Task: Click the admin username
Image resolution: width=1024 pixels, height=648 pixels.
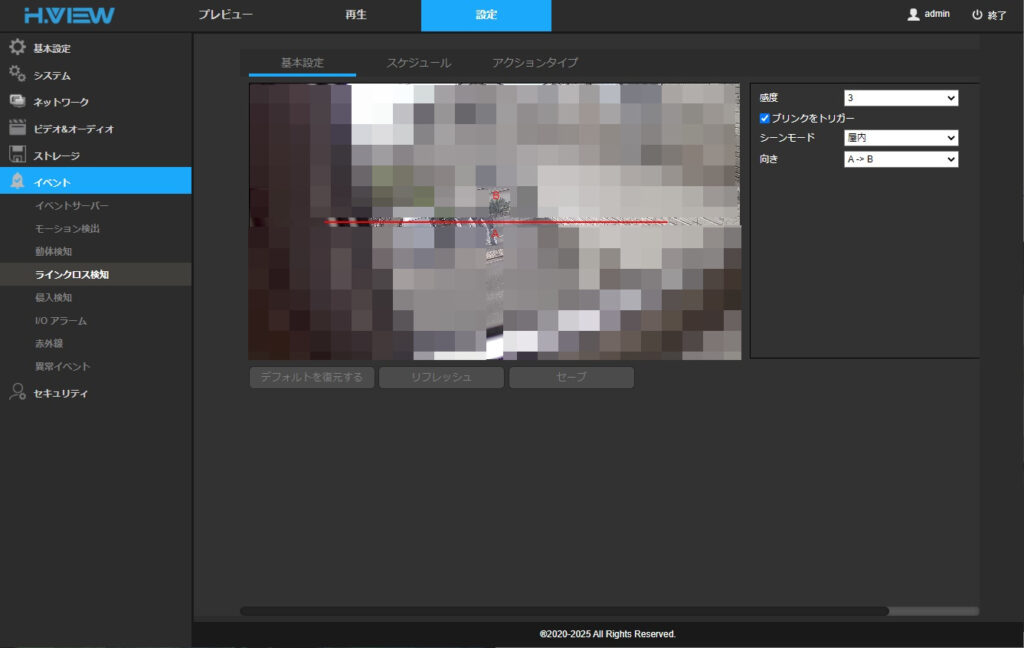Action: click(x=937, y=14)
